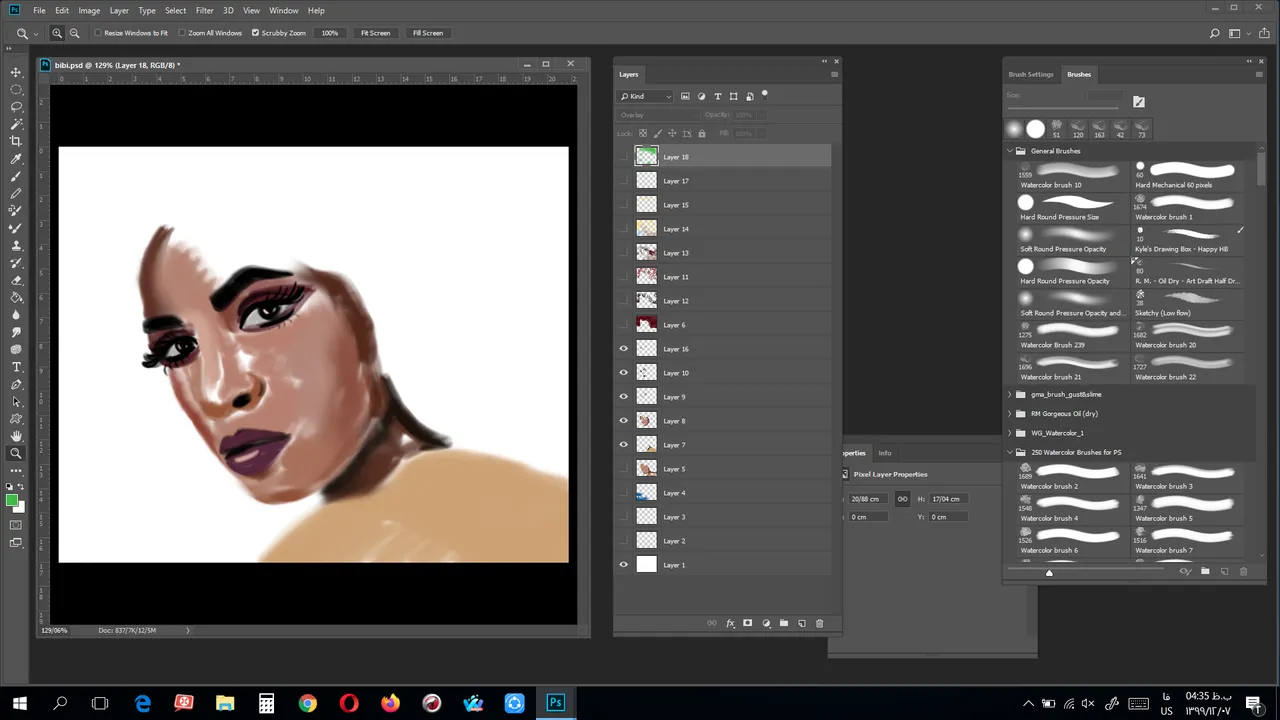
Task: Open Kind filter dropdown in Layers
Action: [x=646, y=96]
